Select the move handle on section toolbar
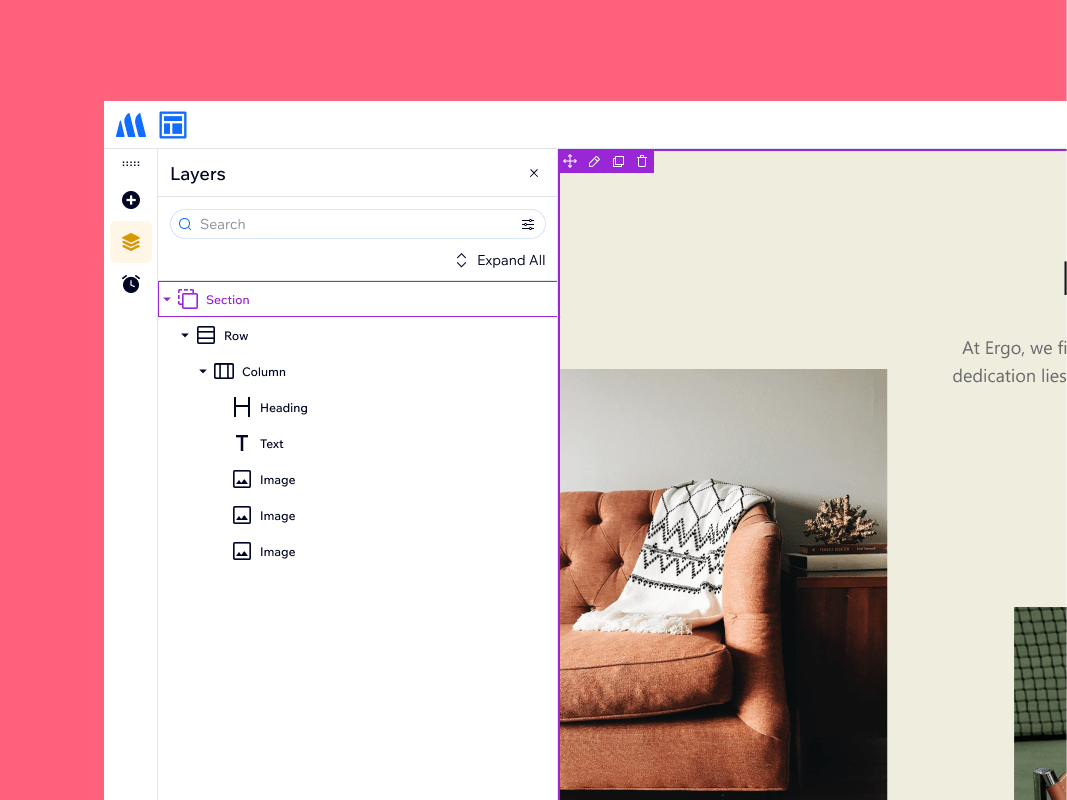Image resolution: width=1067 pixels, height=800 pixels. 570,161
